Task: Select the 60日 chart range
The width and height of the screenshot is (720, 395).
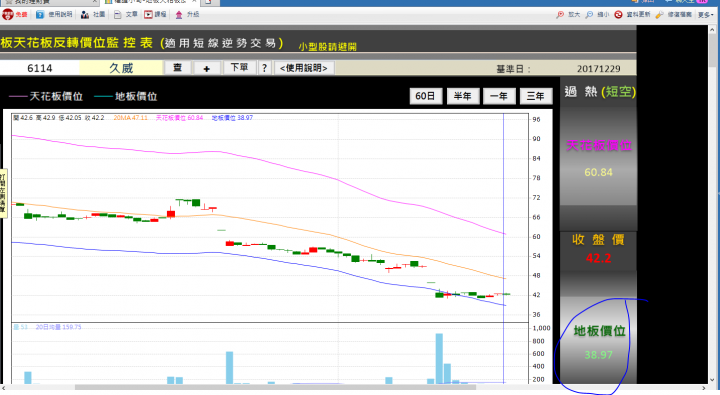Action: pos(425,96)
